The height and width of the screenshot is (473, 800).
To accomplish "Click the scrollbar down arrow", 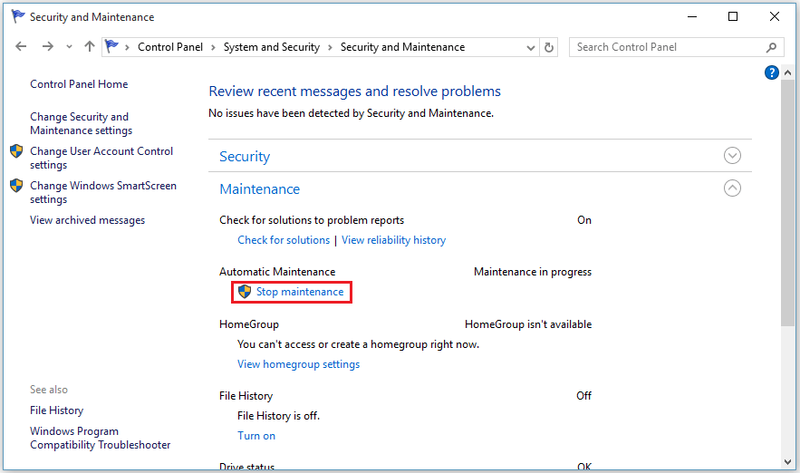I will [x=787, y=462].
